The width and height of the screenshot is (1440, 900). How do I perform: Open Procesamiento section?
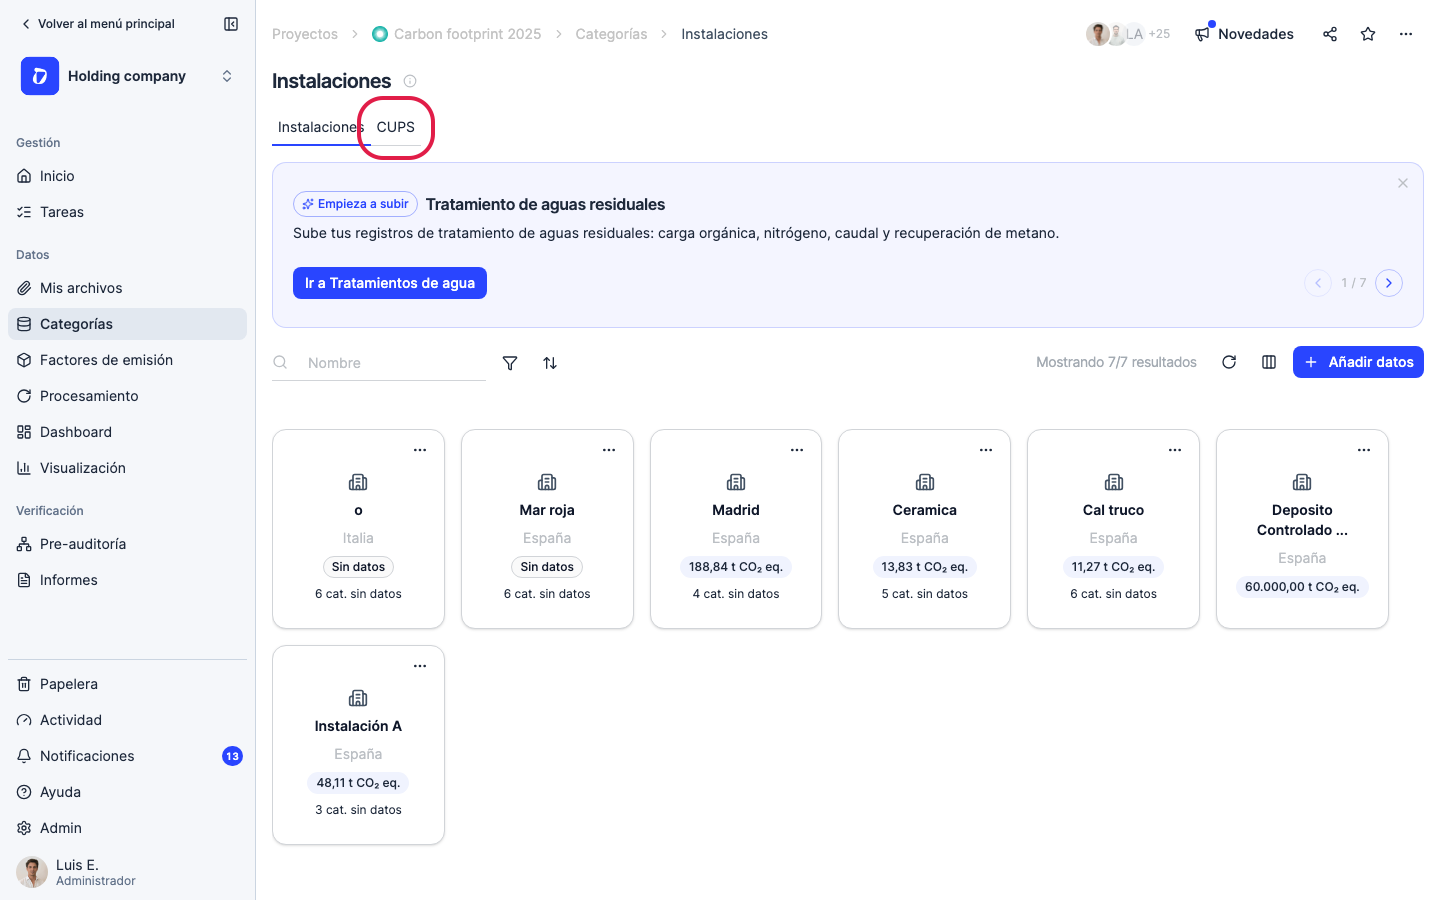(x=127, y=396)
